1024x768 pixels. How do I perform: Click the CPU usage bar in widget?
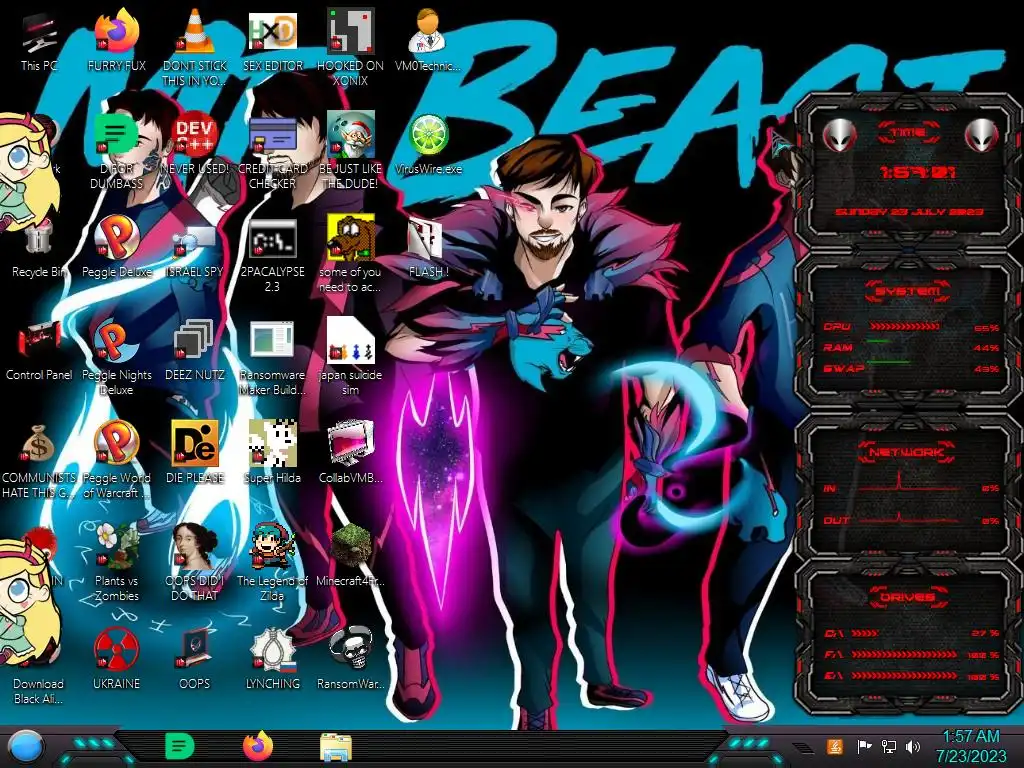tap(905, 327)
